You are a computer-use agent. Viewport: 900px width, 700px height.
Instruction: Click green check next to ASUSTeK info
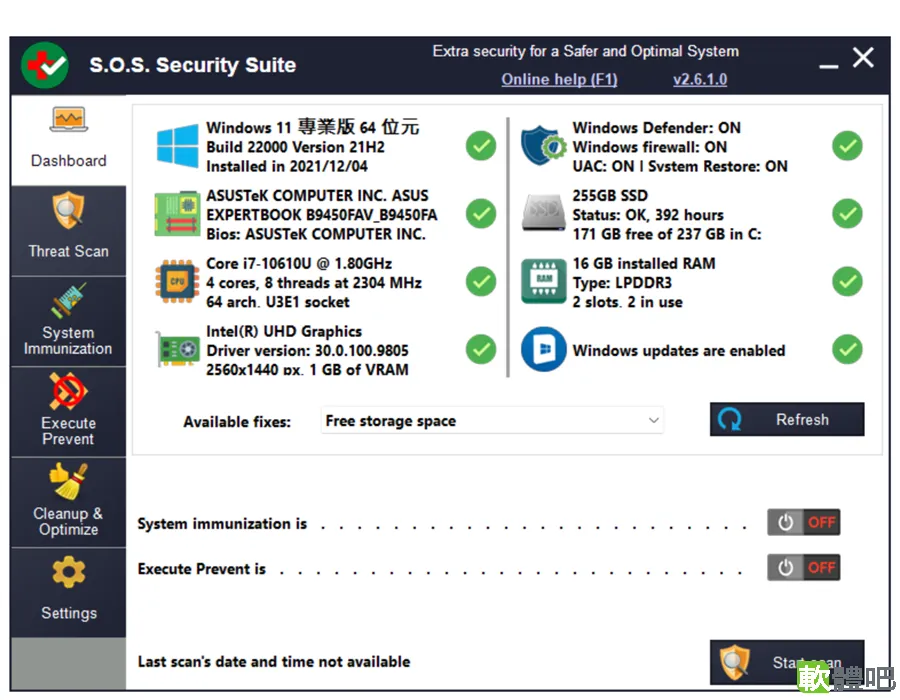point(481,213)
